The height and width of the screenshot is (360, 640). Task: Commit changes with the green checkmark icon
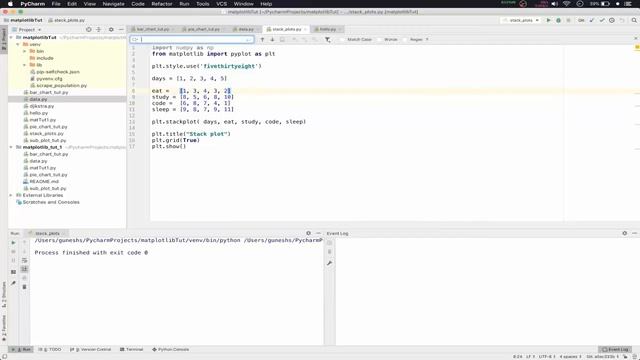pos(602,20)
